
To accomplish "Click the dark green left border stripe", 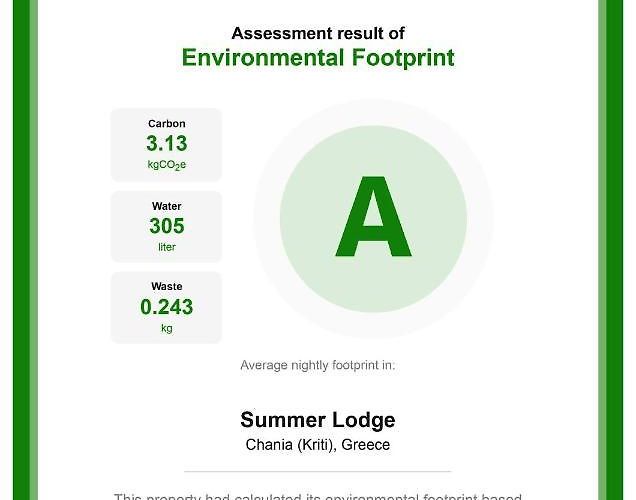I will click(x=21, y=250).
